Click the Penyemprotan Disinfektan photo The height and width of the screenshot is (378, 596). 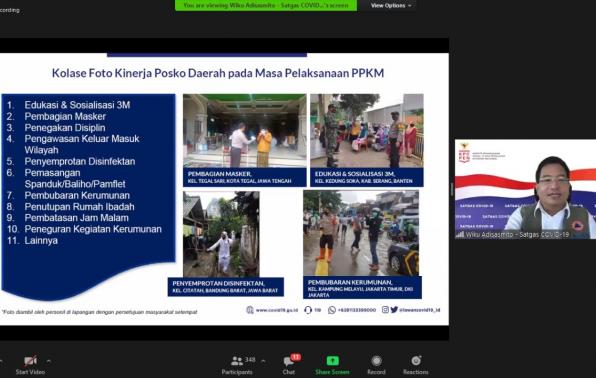click(221, 234)
